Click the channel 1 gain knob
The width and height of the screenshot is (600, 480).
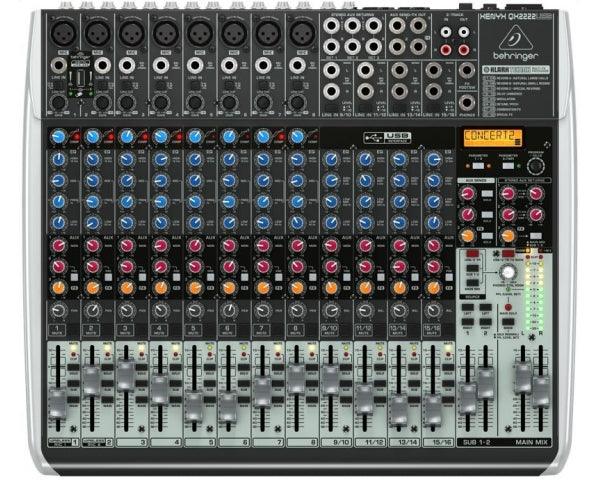tap(59, 103)
